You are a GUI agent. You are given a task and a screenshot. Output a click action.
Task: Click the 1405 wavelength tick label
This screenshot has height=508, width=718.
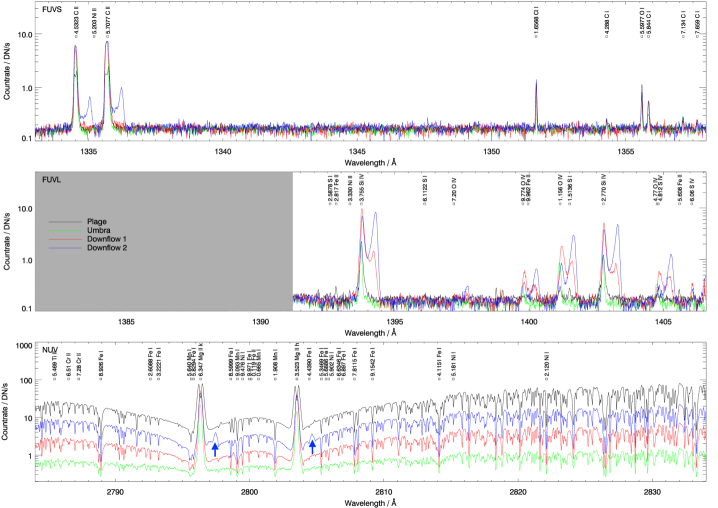click(663, 322)
